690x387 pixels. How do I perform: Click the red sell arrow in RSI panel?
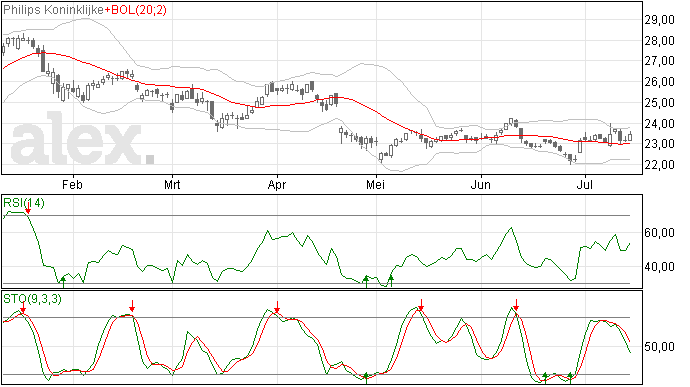(x=28, y=208)
